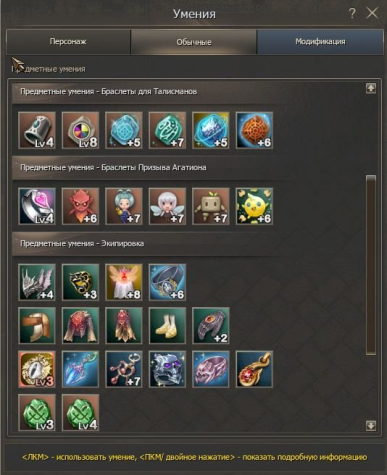
Task: Switch to the Персонаж tab
Action: coord(68,42)
